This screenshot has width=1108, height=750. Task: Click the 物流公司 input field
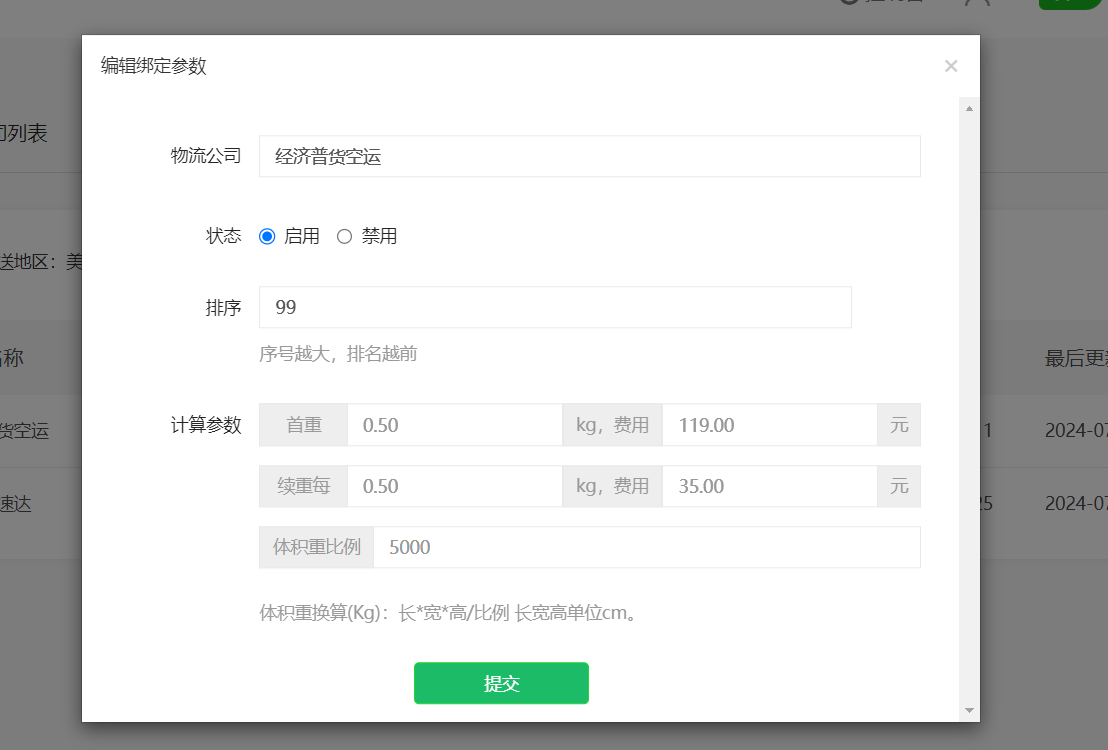[x=589, y=156]
